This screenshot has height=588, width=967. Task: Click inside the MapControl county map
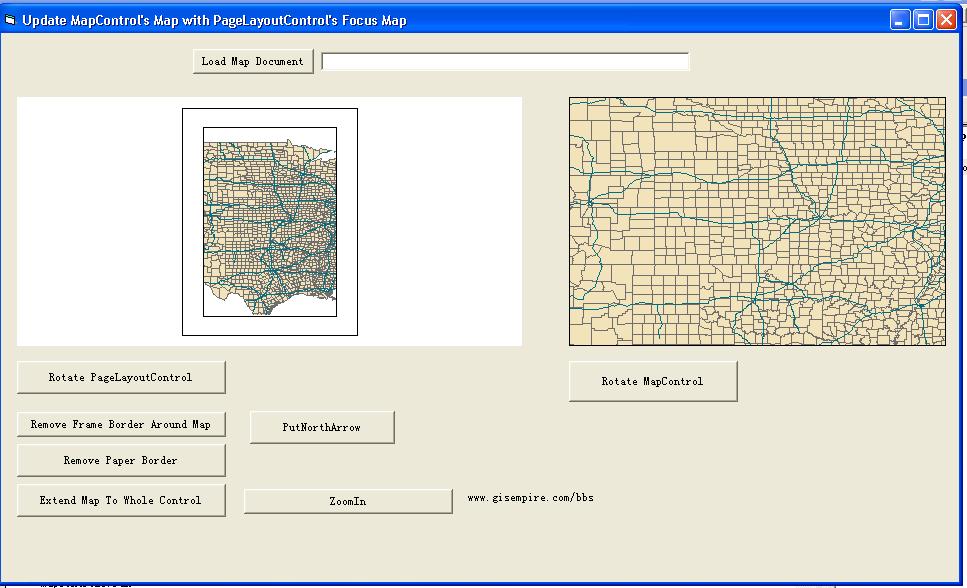coord(757,221)
